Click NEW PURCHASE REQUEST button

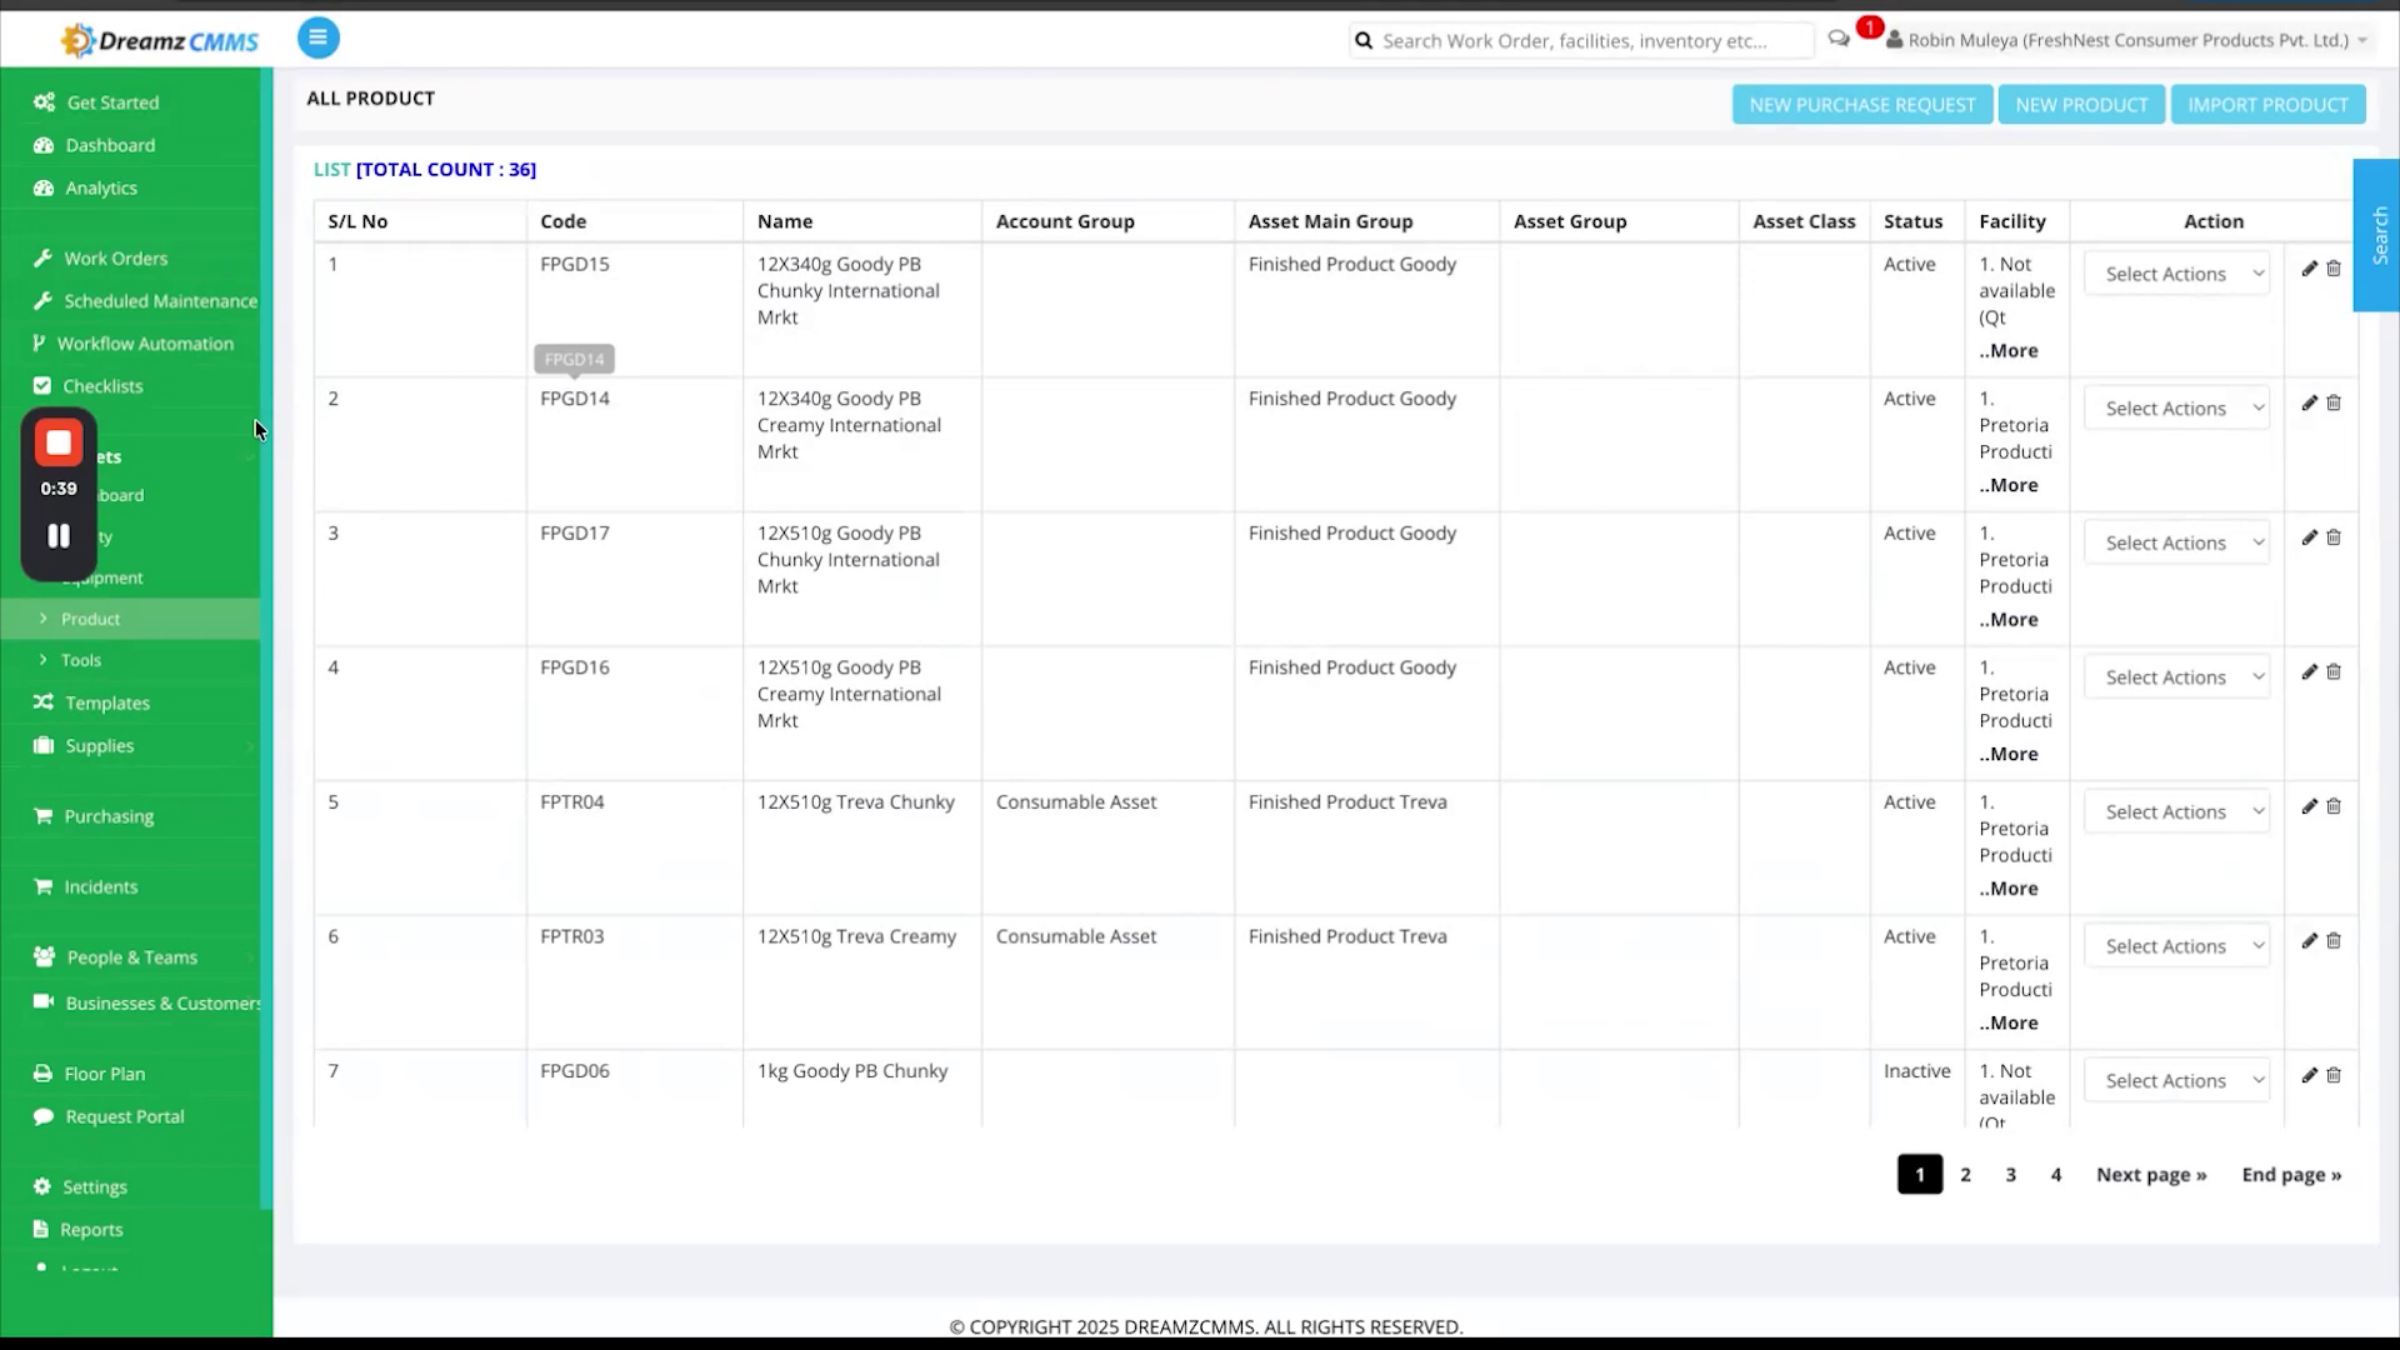[1862, 105]
